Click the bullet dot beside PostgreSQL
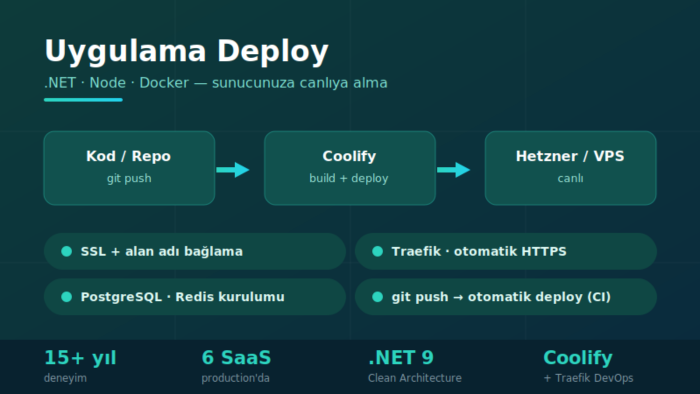 [67, 297]
